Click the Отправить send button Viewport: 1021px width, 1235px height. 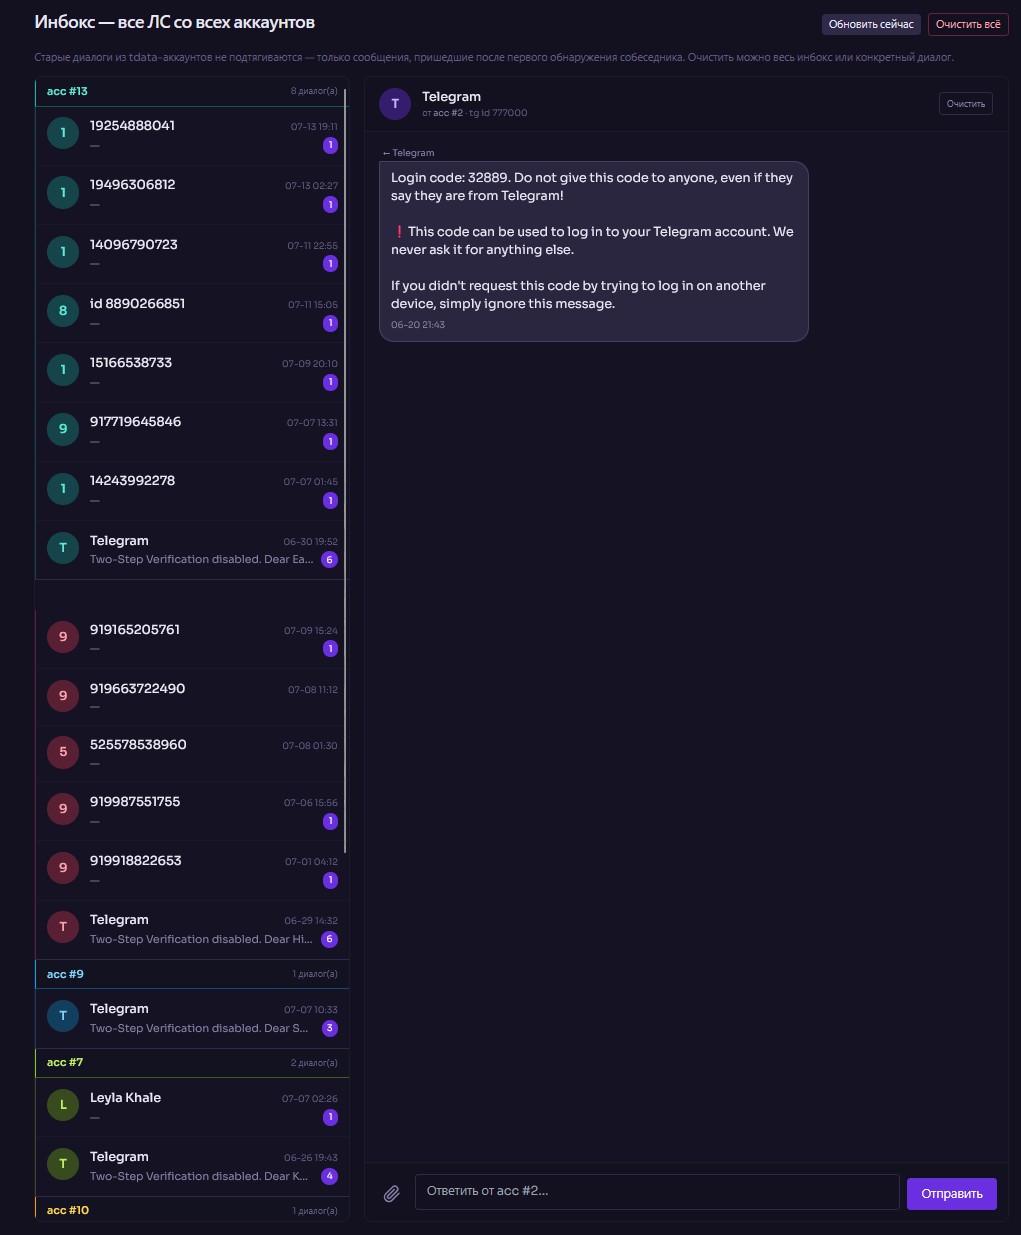tap(952, 1193)
